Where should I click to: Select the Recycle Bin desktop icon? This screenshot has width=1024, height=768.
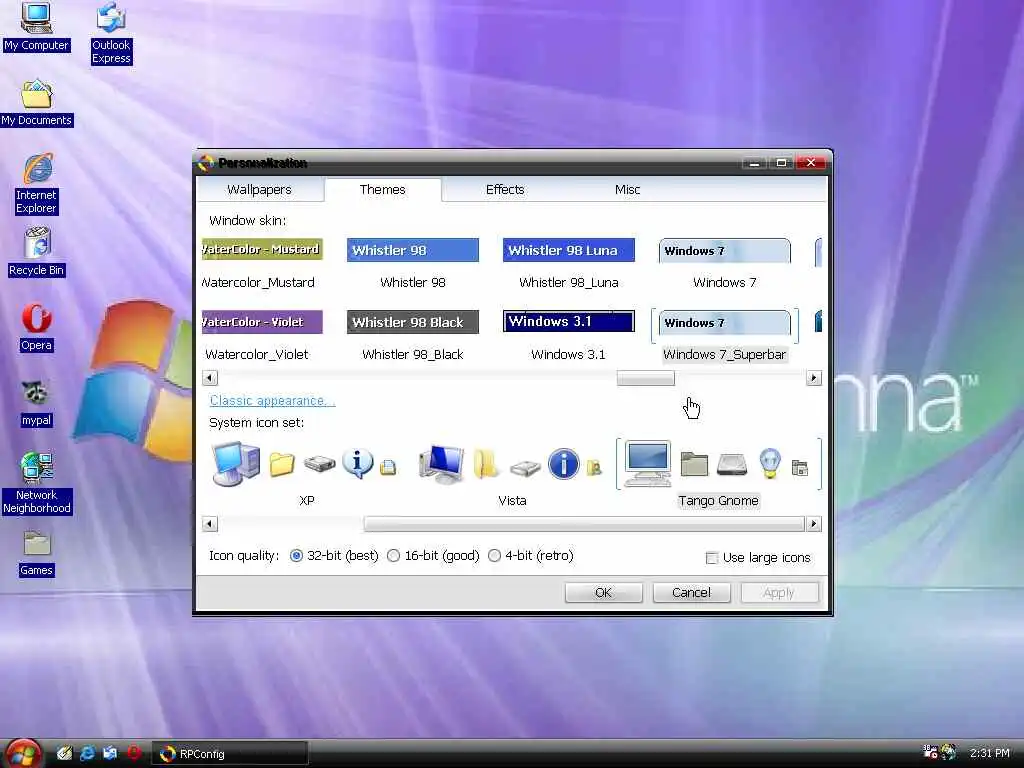point(37,252)
